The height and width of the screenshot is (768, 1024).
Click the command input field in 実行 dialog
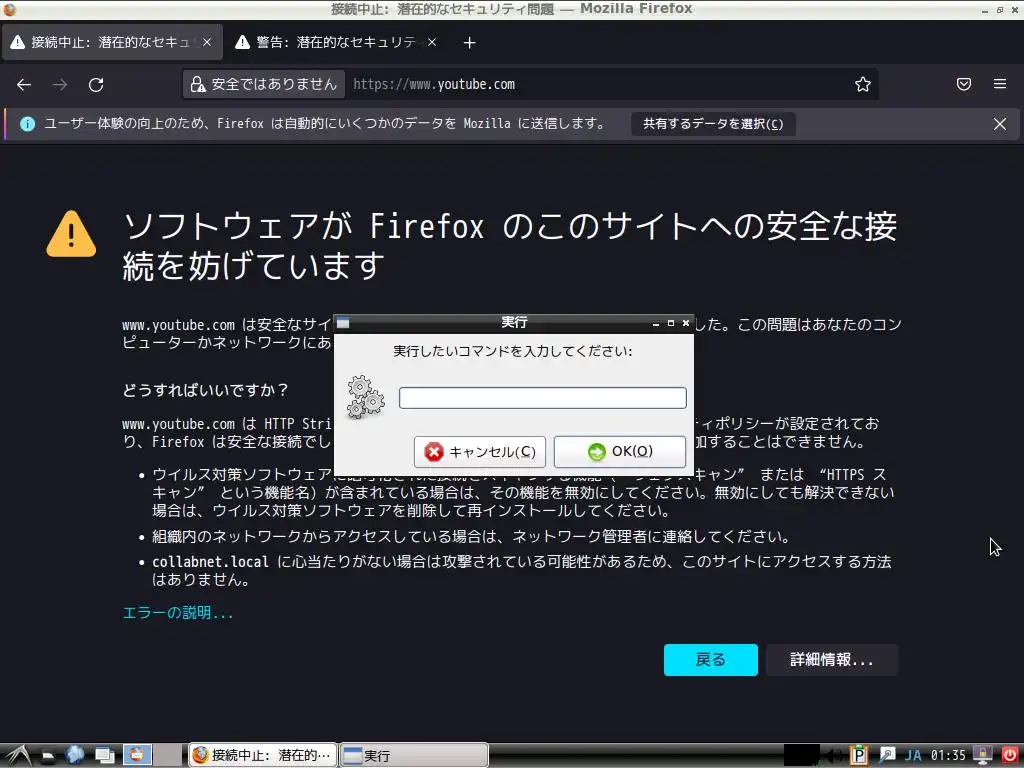[543, 398]
